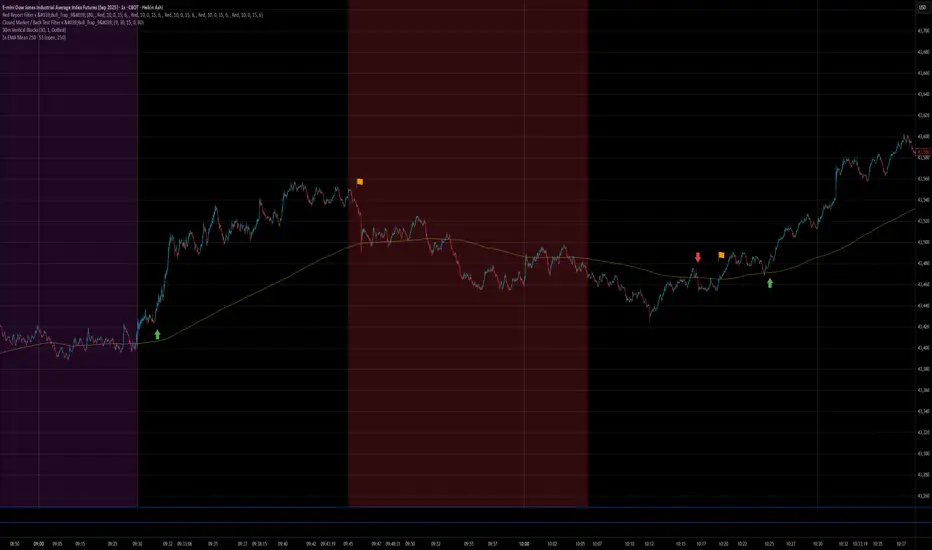Click the 43,620 price axis label
The height and width of the screenshot is (550, 932).
pyautogui.click(x=923, y=115)
